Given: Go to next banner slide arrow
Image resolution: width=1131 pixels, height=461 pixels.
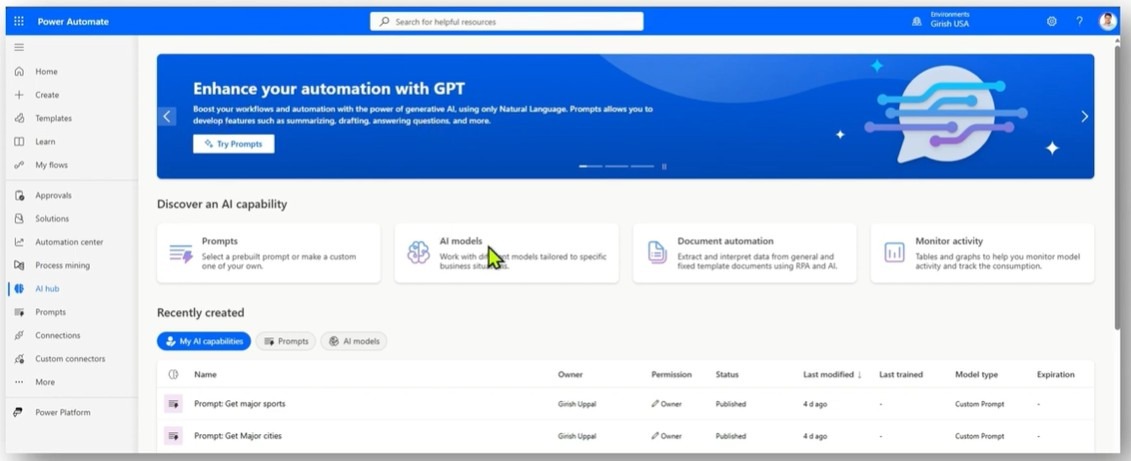Looking at the screenshot, I should pos(1084,117).
